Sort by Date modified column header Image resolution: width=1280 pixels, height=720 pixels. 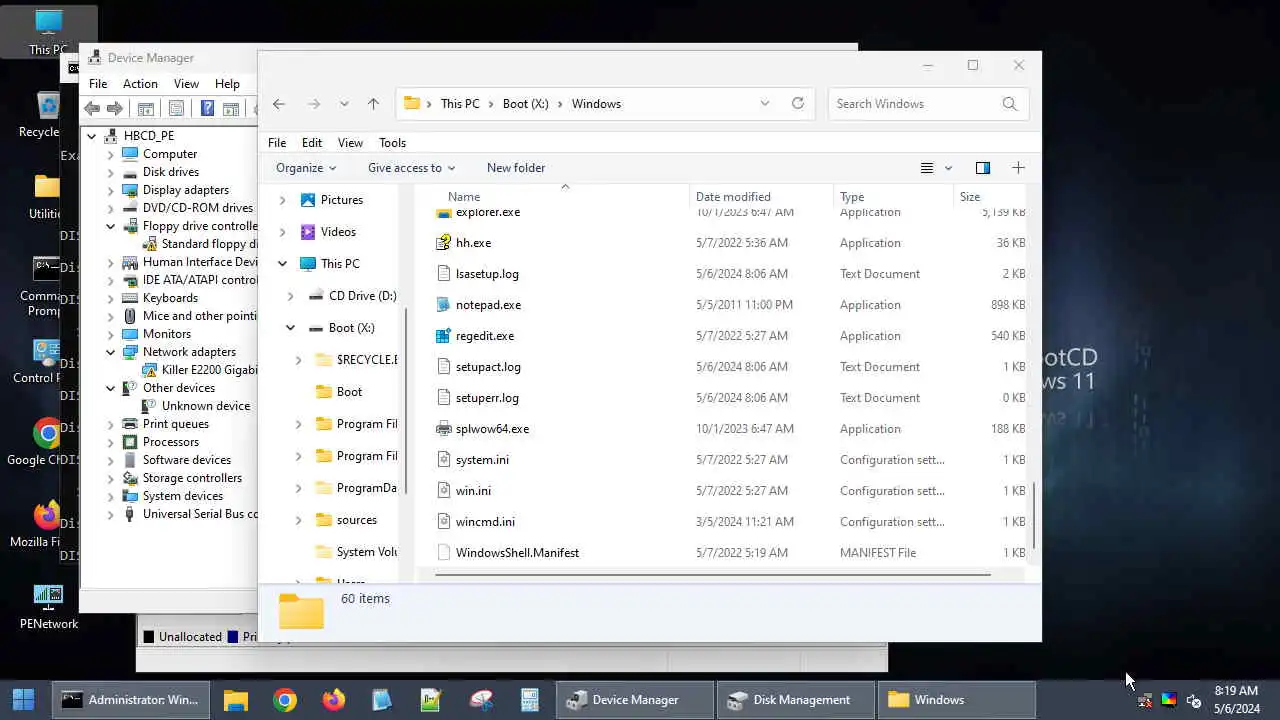760,197
